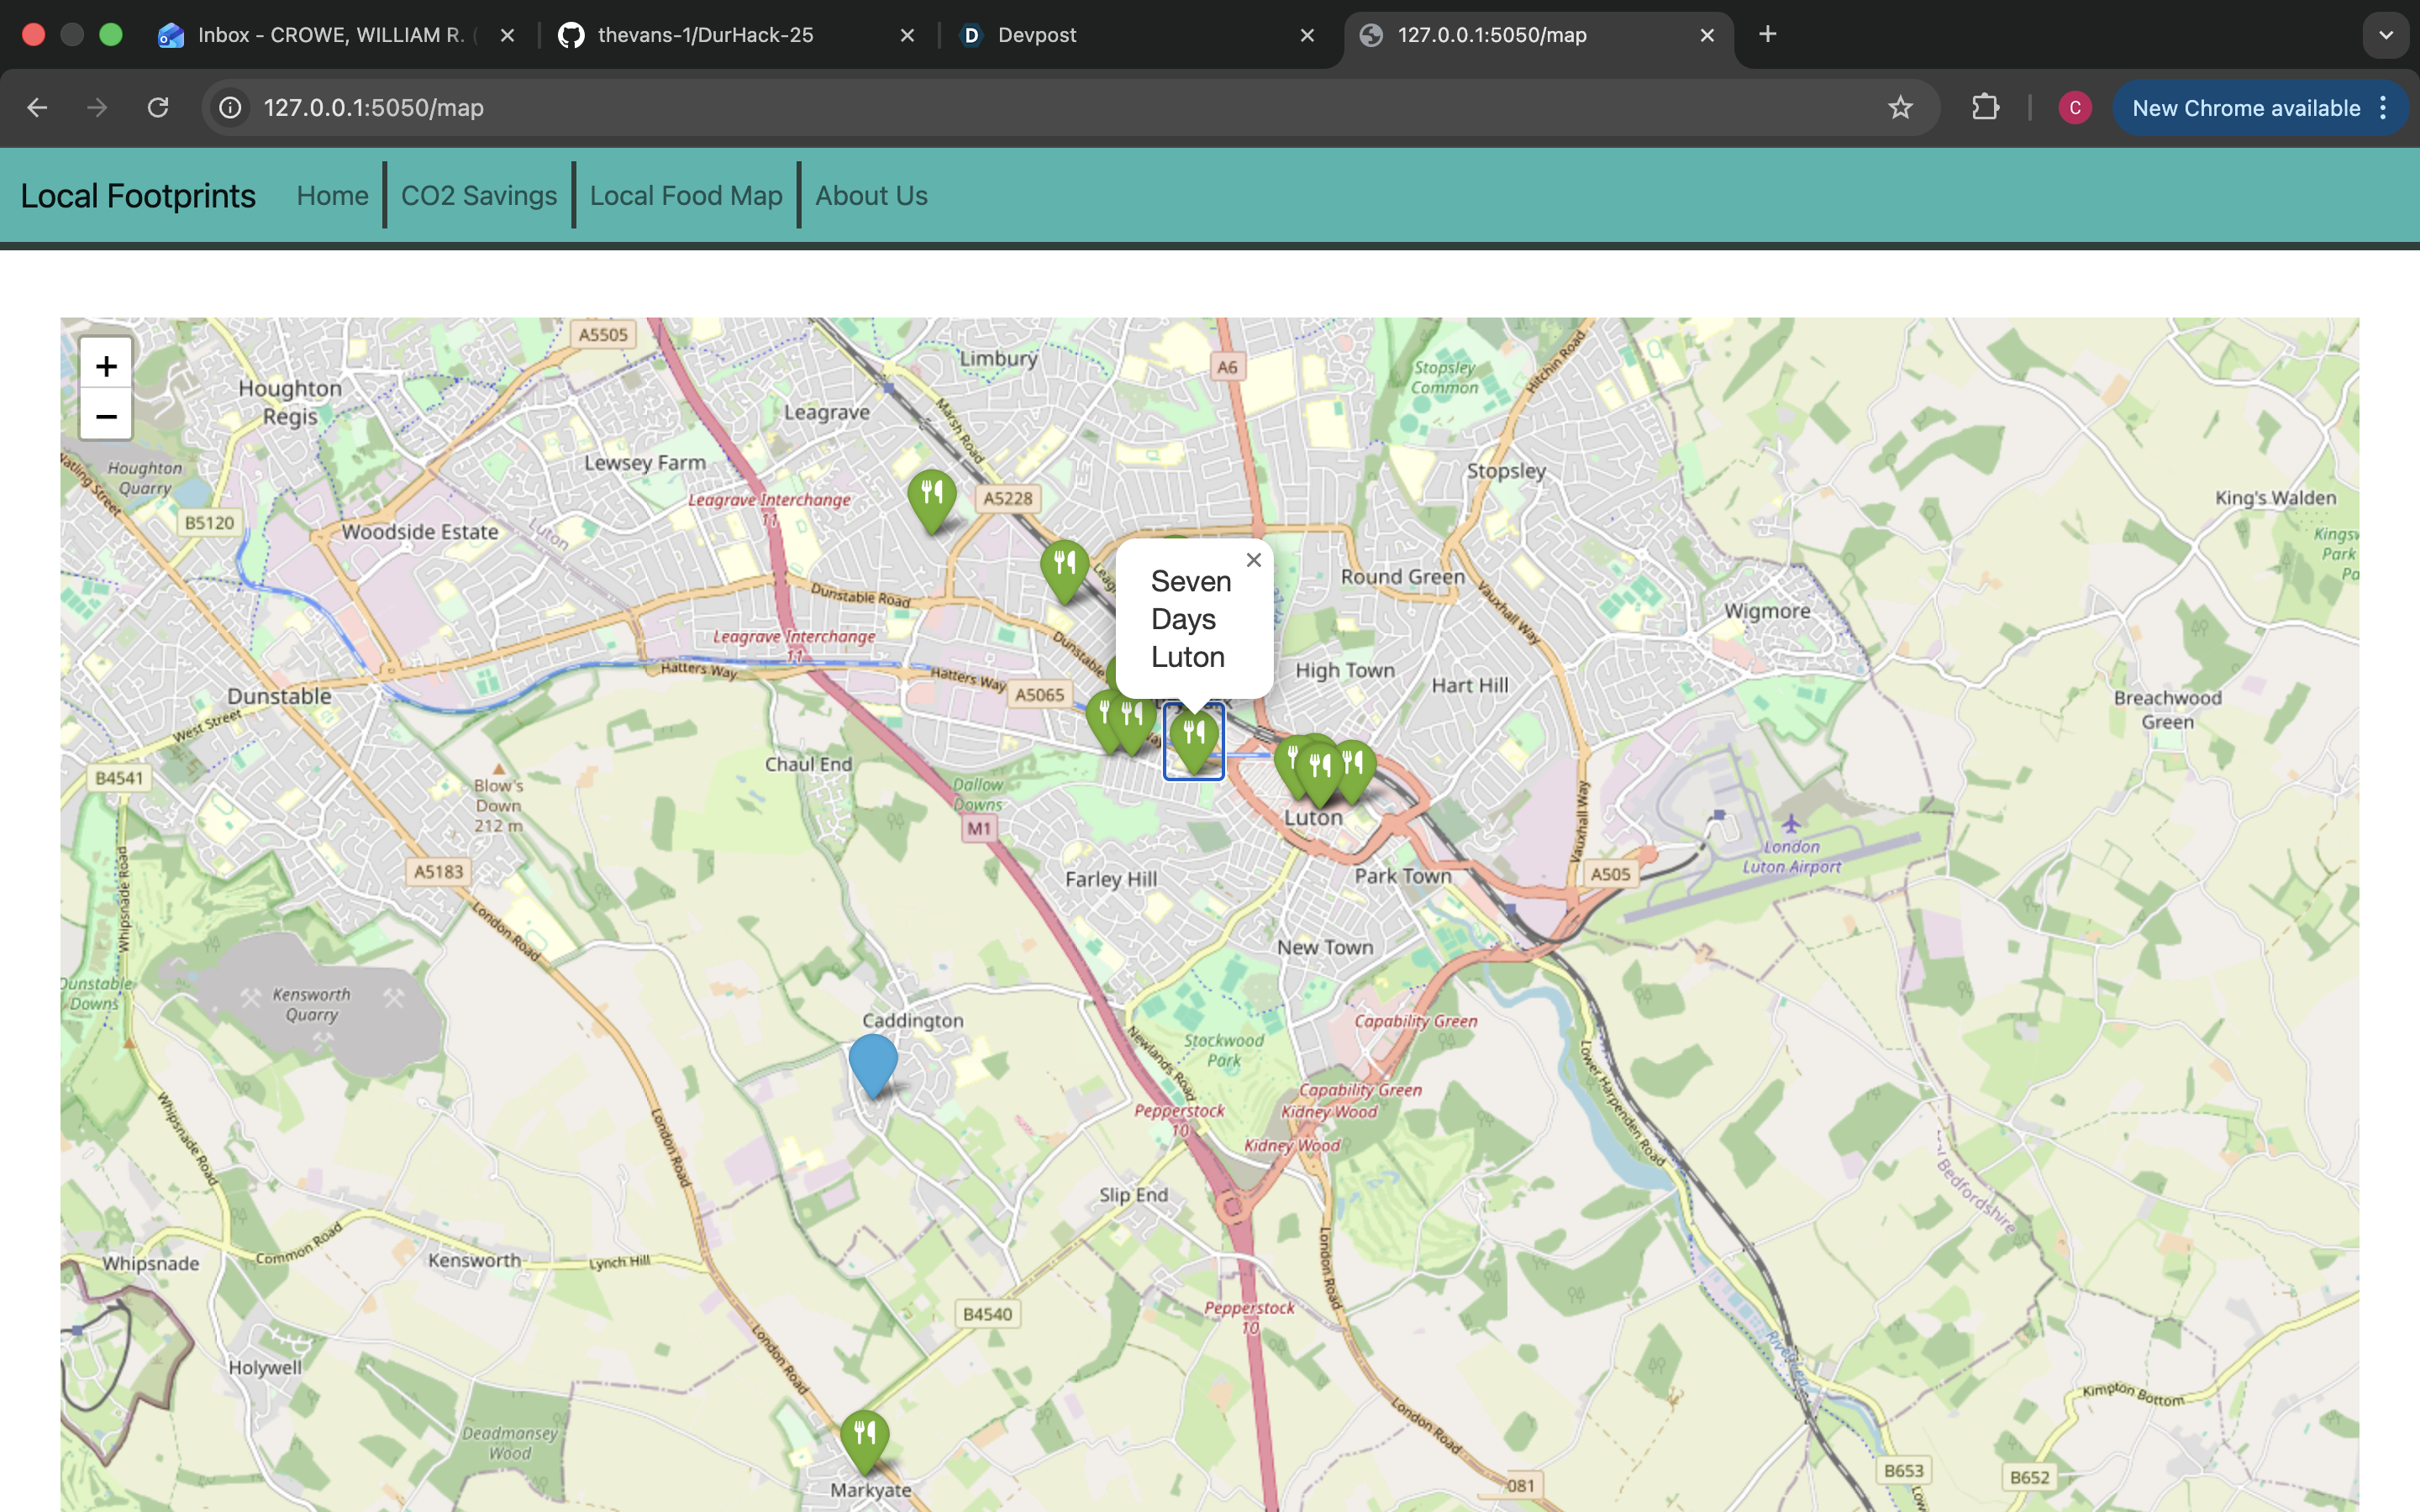Image resolution: width=2420 pixels, height=1512 pixels.
Task: Navigate to About Us page
Action: (870, 196)
